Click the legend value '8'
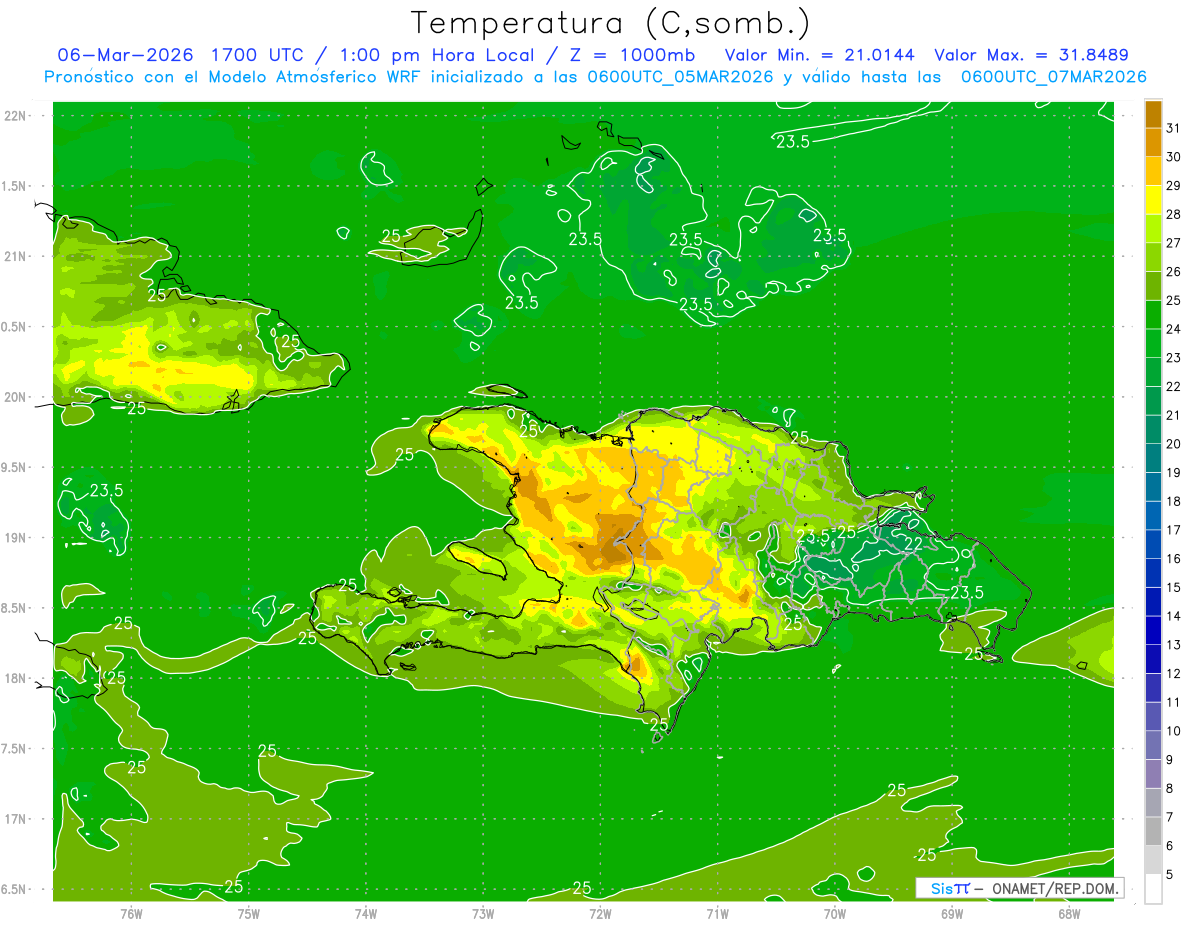This screenshot has height=927, width=1200. [1170, 789]
